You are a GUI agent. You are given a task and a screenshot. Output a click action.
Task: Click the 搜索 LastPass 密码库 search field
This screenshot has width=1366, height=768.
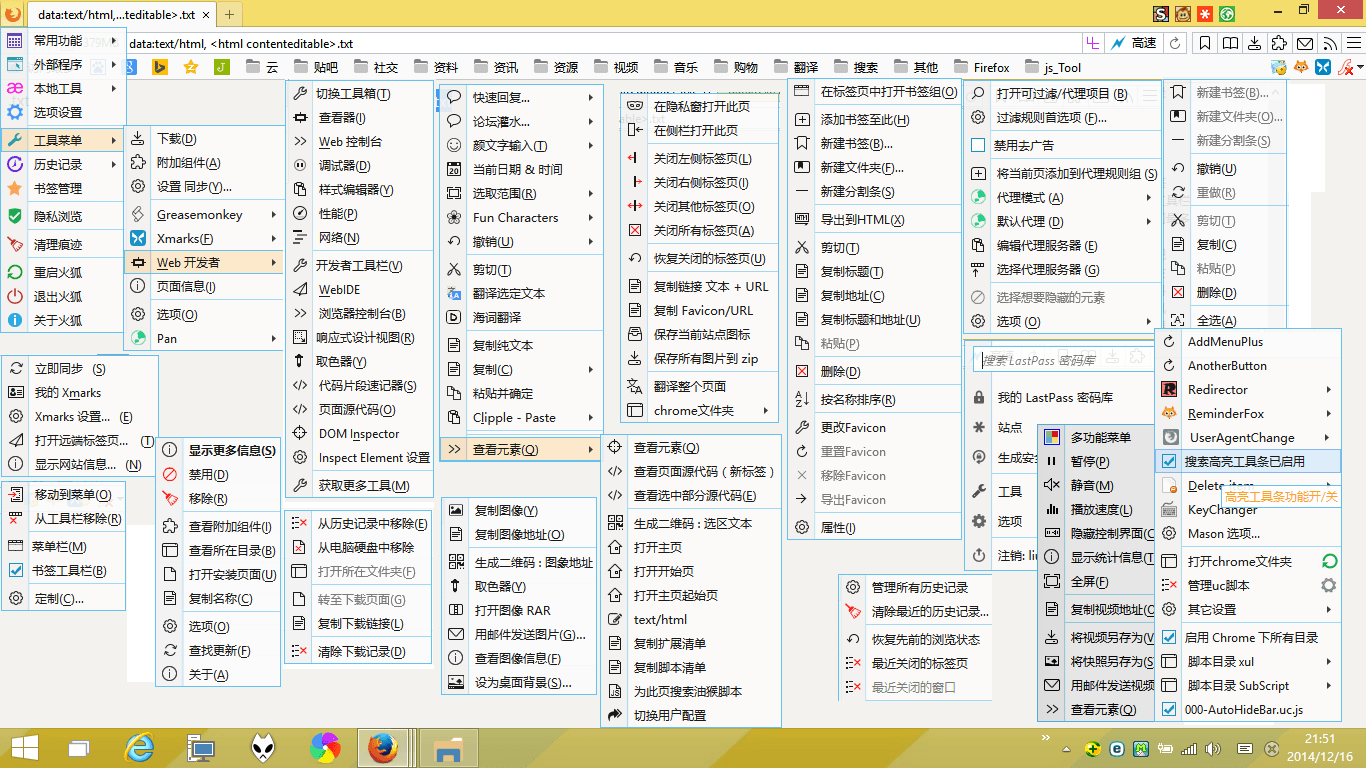pyautogui.click(x=1050, y=360)
